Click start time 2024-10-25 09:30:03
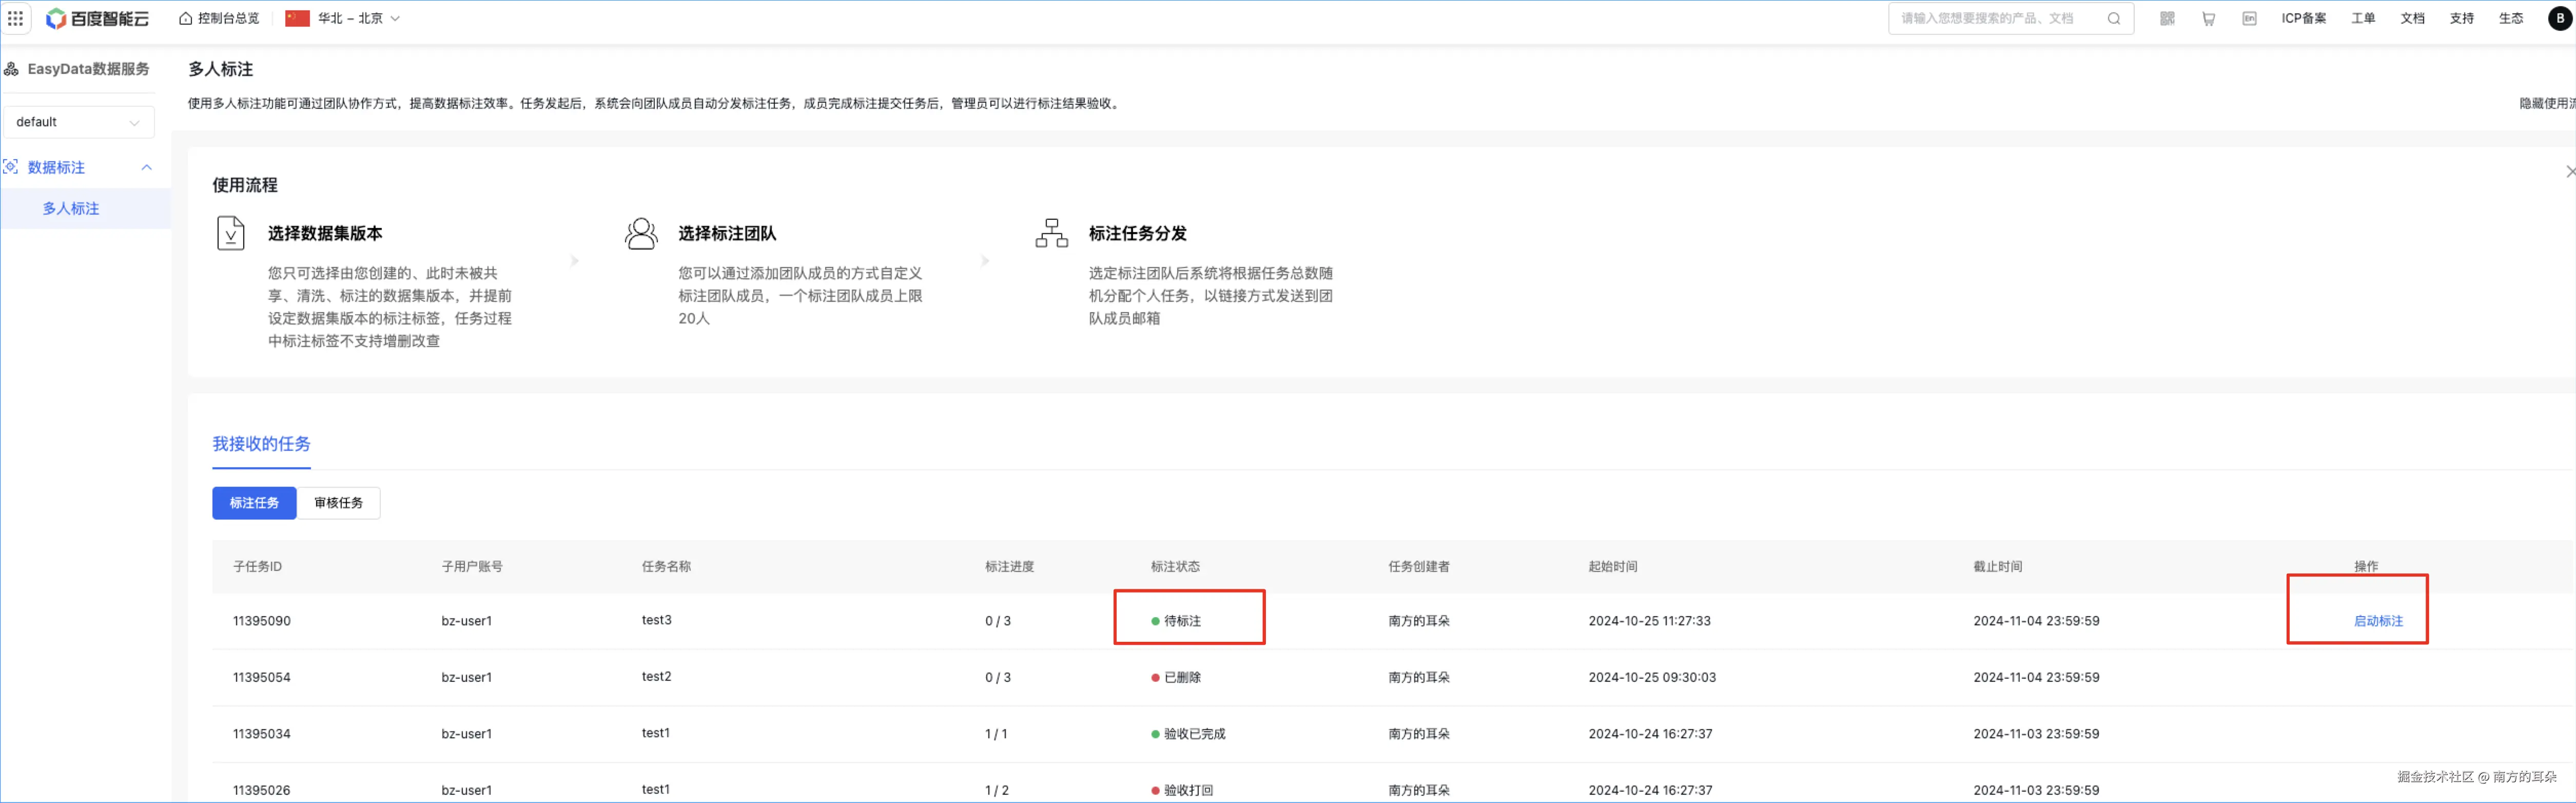2576x803 pixels. 1652,678
